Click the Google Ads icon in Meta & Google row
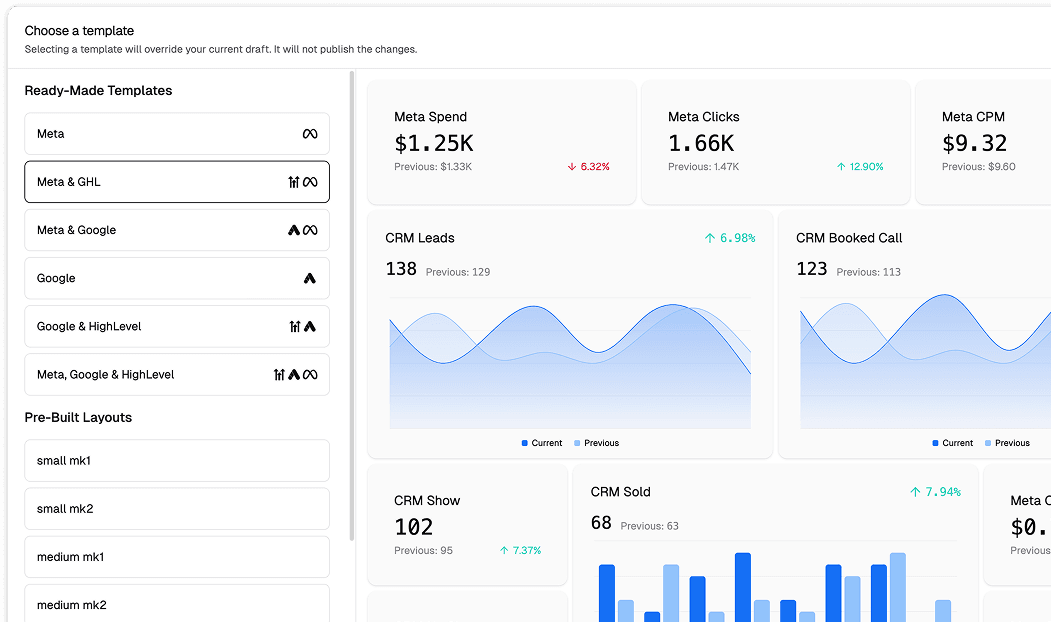1051x622 pixels. [294, 230]
